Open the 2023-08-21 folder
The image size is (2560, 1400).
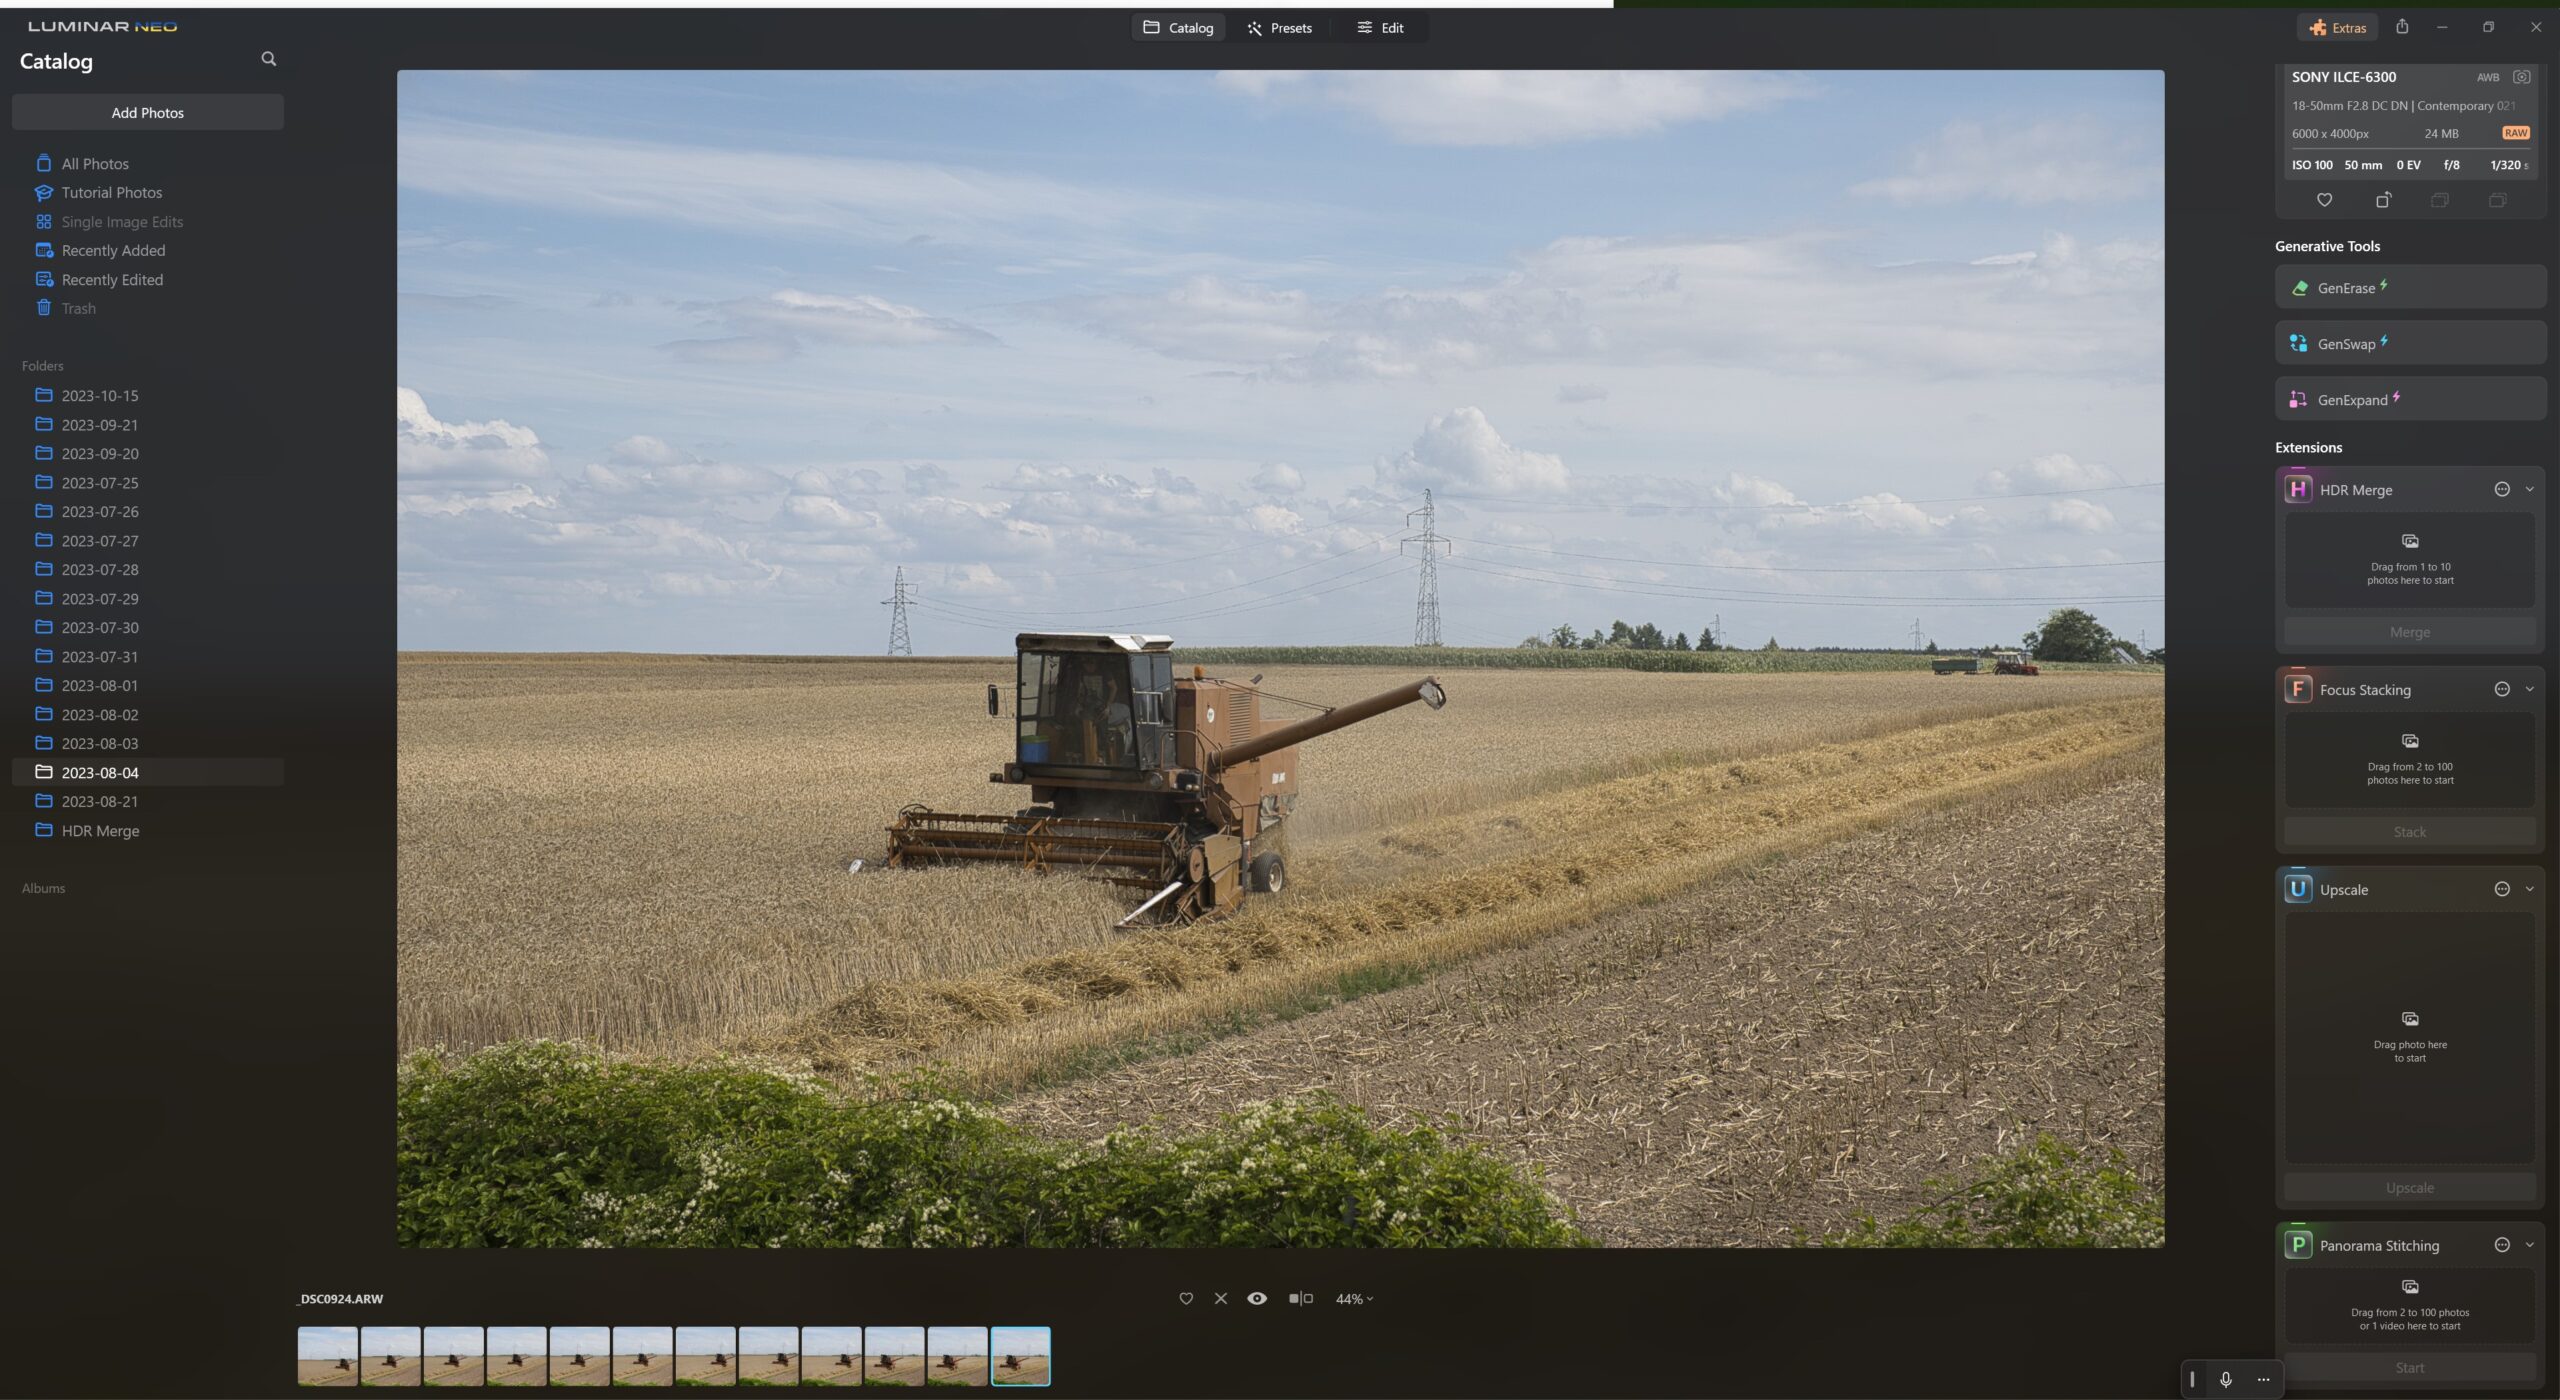click(100, 802)
